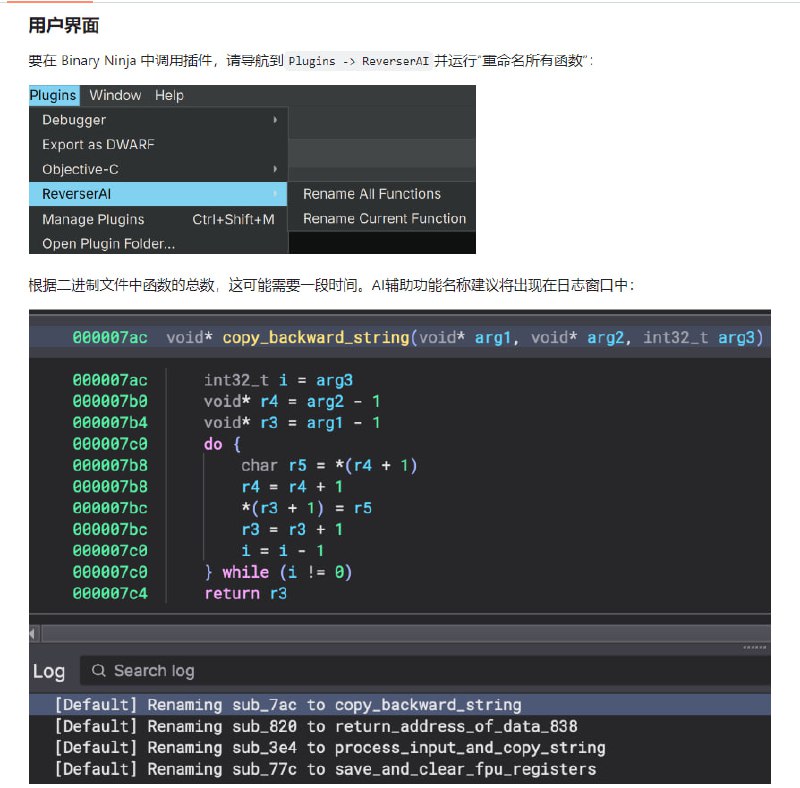Screen dimensions: 800x788
Task: Click Export as DWARF entry
Action: point(96,144)
